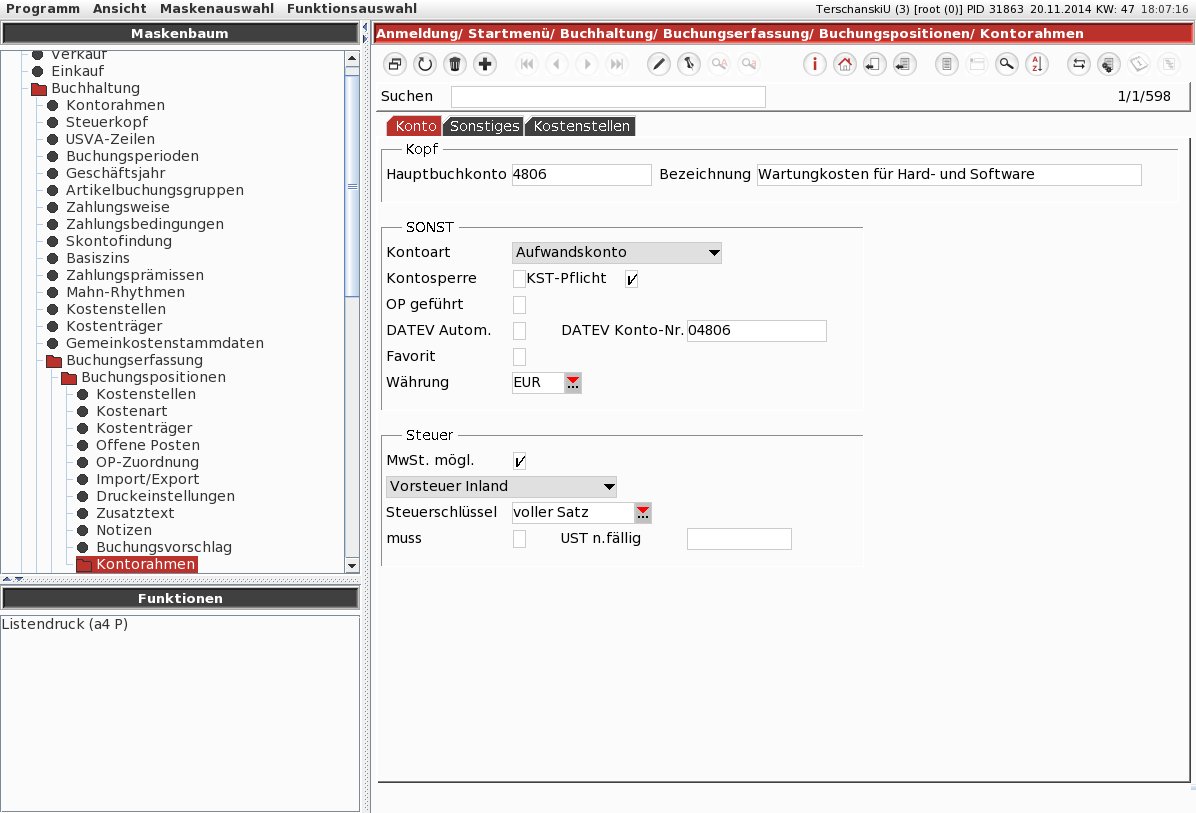Open the Ansicht menu
This screenshot has height=813, width=1196.
tap(120, 8)
